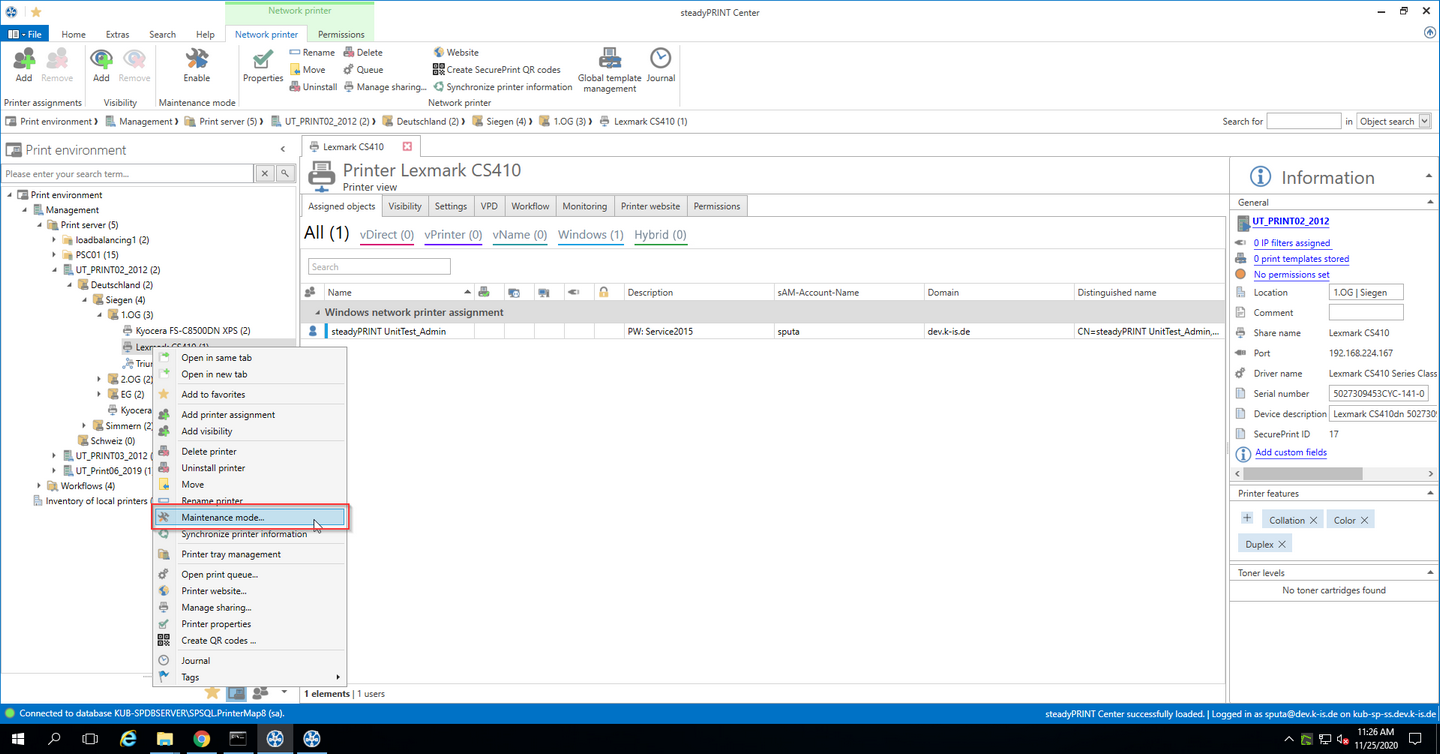Open Global template management

[610, 70]
